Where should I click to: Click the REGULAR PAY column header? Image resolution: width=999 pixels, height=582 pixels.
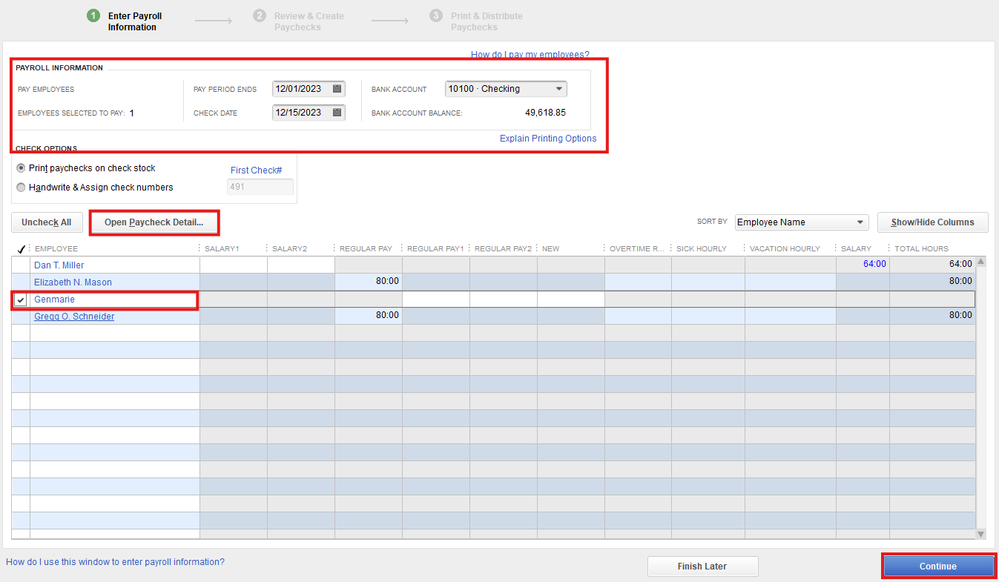point(366,249)
